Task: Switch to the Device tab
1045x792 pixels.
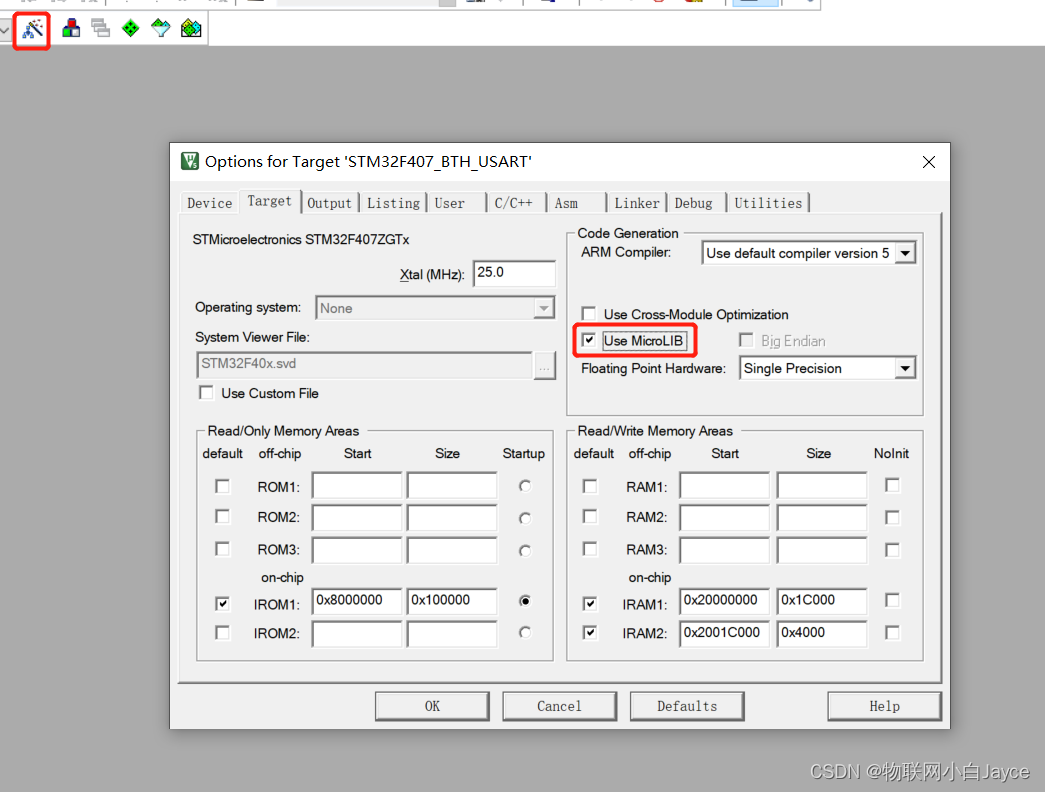Action: 209,203
